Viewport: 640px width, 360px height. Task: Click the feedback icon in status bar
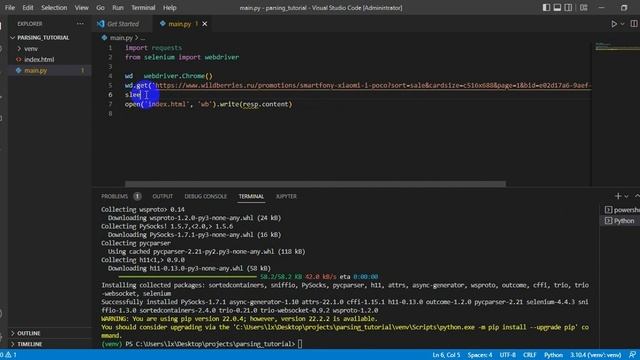[632, 355]
